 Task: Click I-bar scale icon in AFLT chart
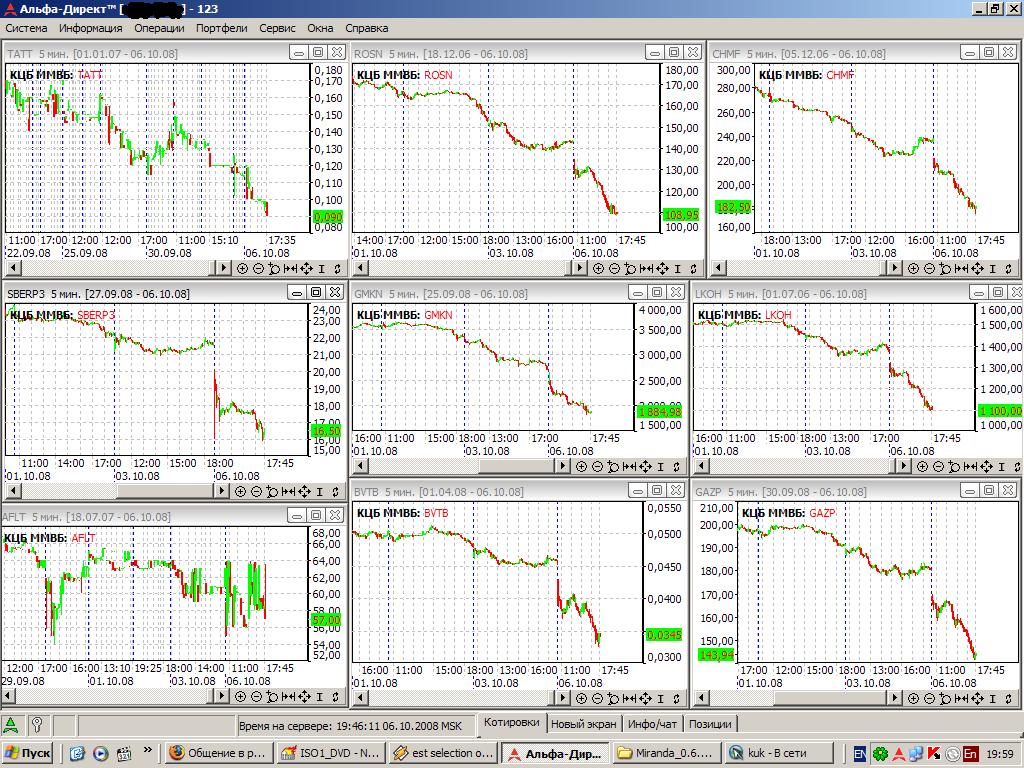(319, 697)
